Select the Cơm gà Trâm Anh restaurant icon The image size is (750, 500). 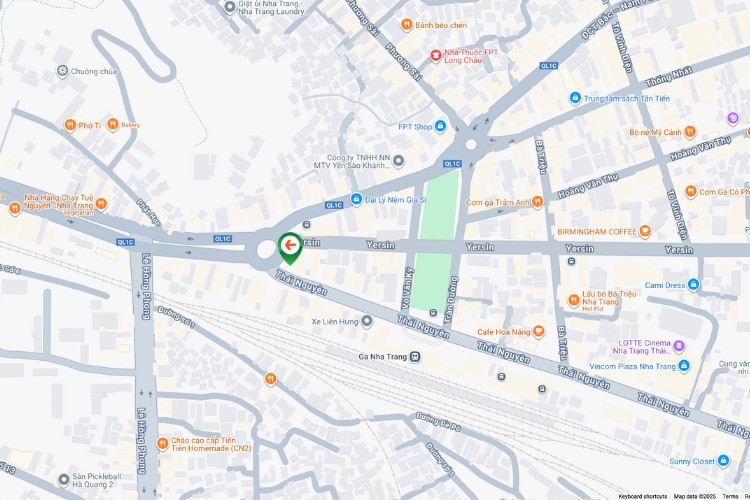pos(538,202)
